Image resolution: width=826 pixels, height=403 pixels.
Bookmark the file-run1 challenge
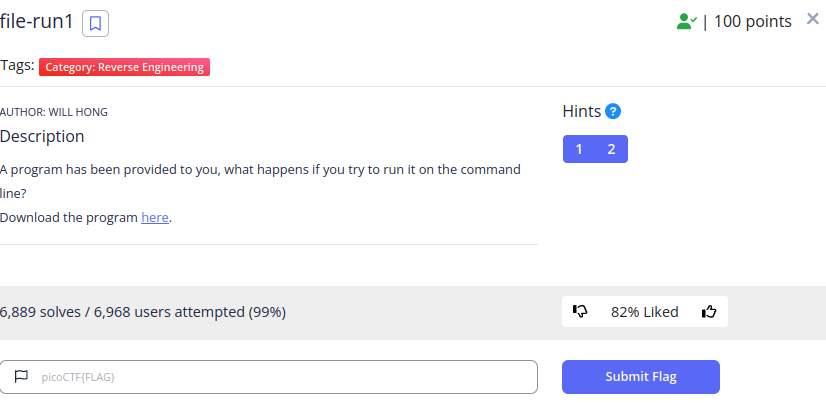(x=95, y=24)
